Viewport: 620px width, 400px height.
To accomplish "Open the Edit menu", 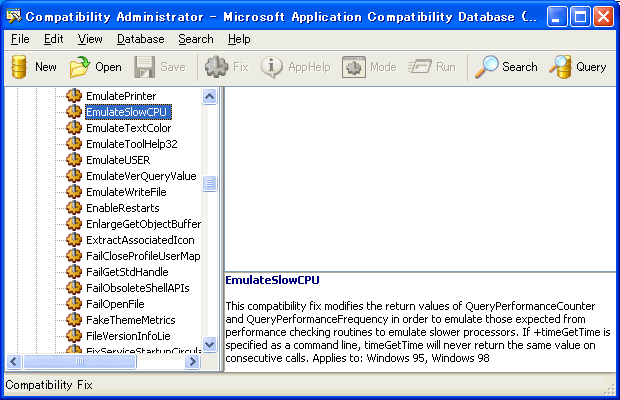I will click(53, 39).
